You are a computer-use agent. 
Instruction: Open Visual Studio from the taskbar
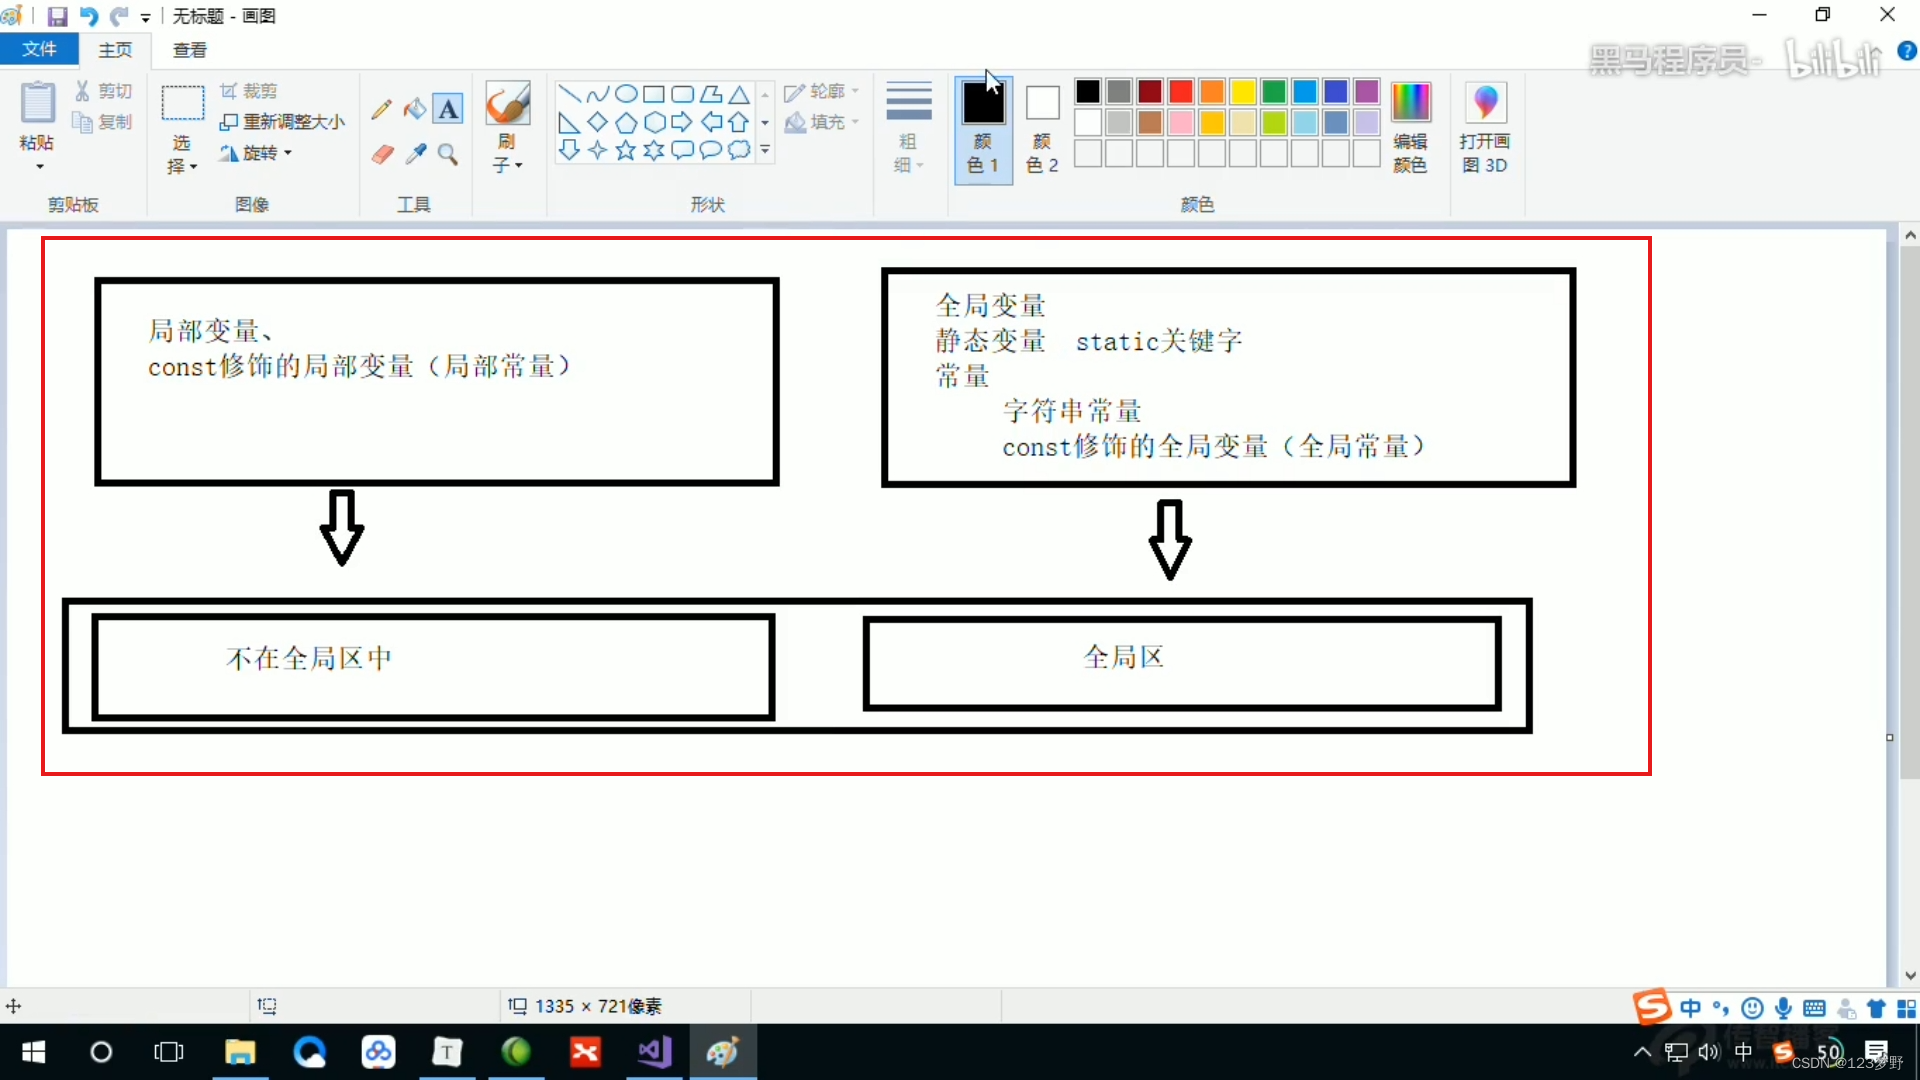click(654, 1052)
